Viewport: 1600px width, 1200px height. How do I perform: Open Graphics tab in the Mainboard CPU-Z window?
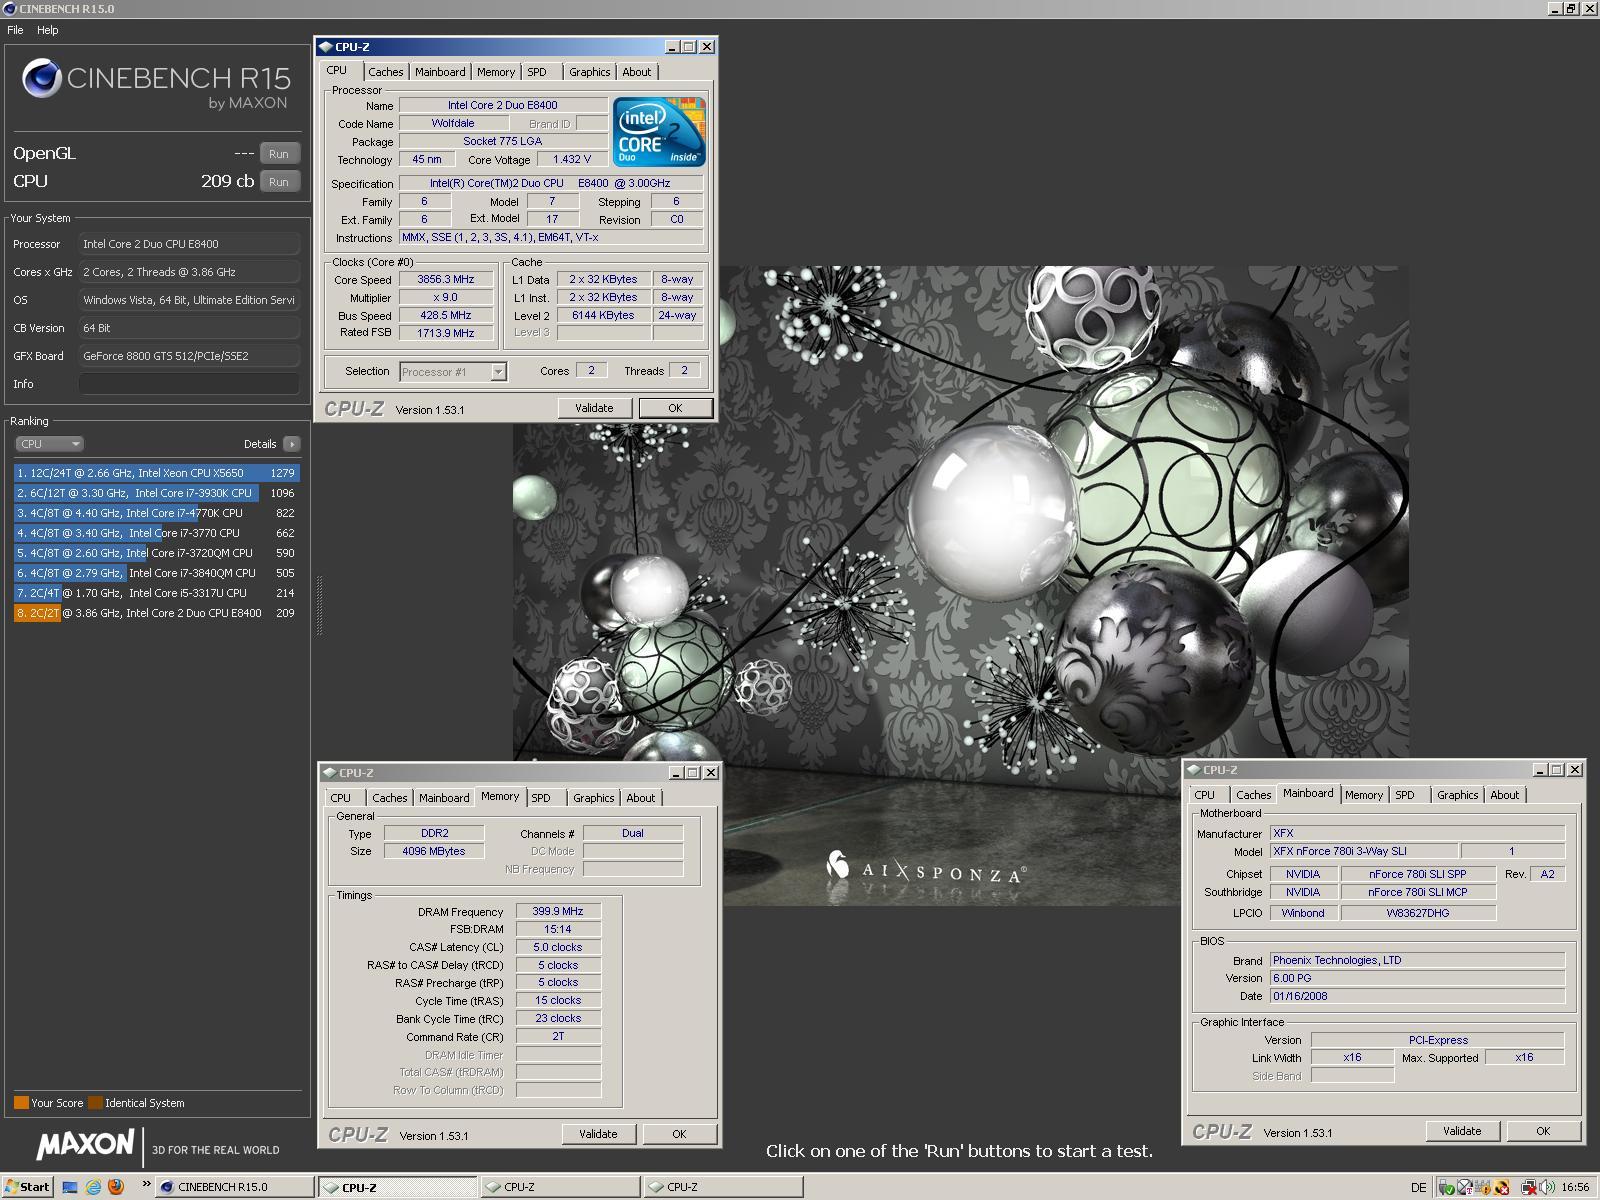(x=1457, y=795)
